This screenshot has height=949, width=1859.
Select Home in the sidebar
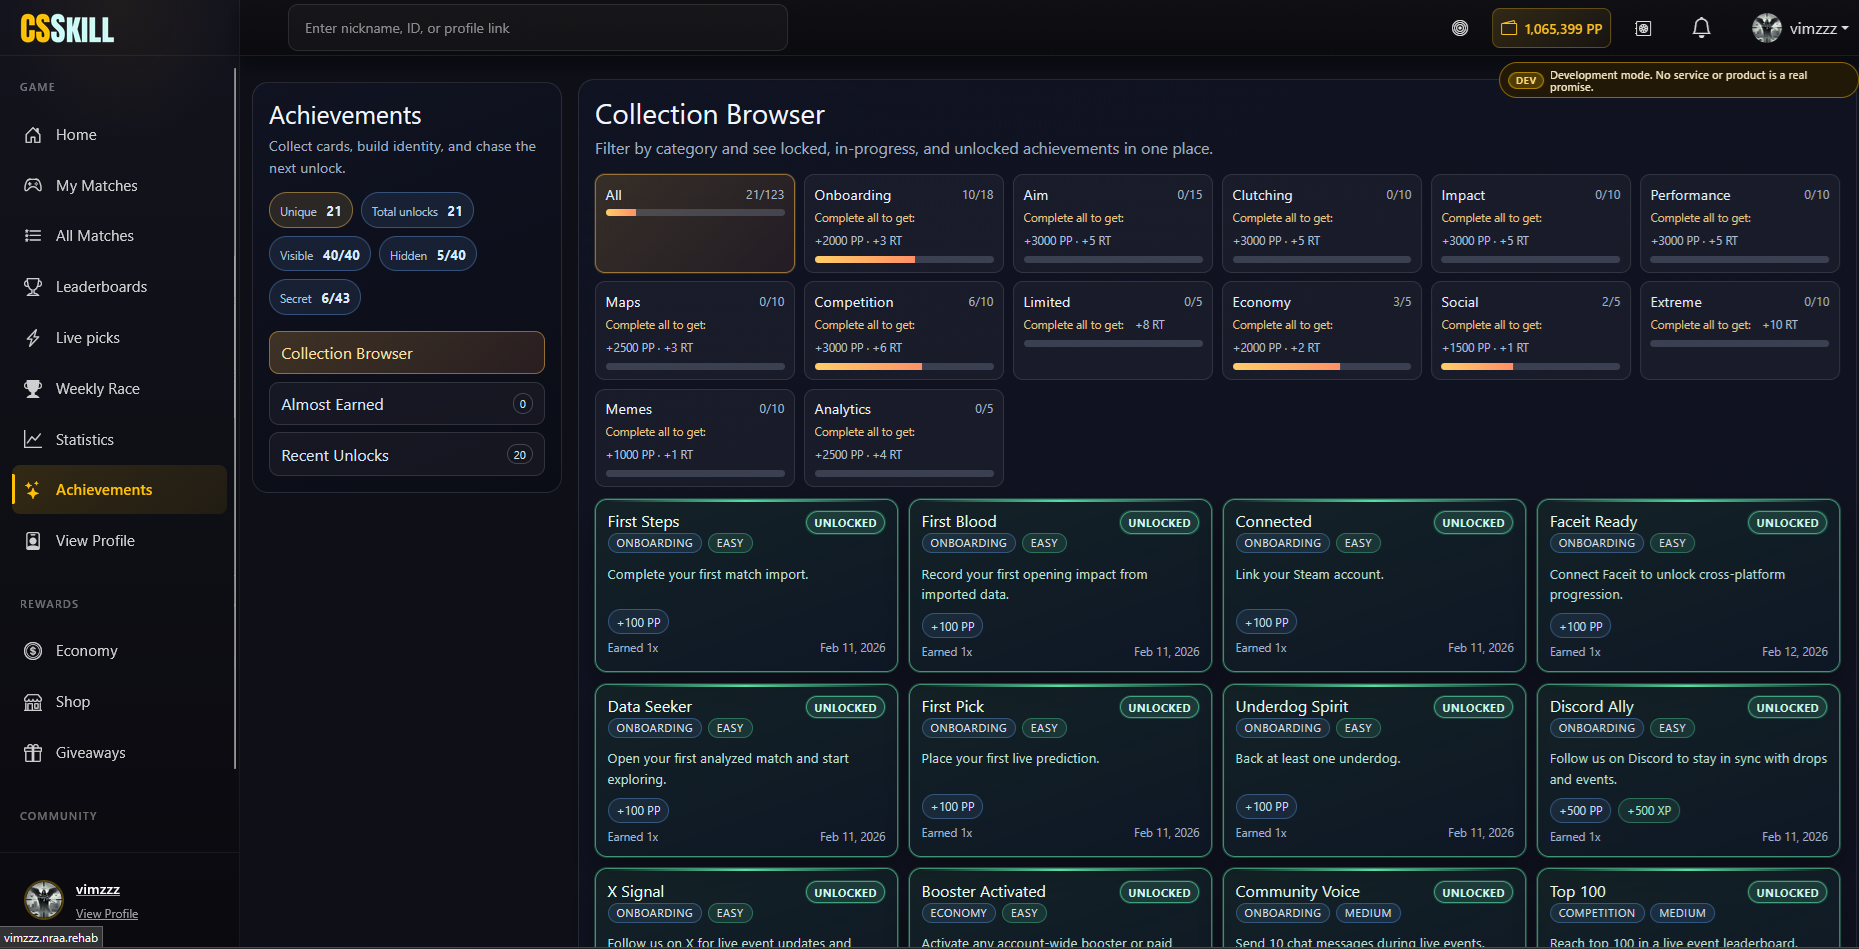(75, 134)
